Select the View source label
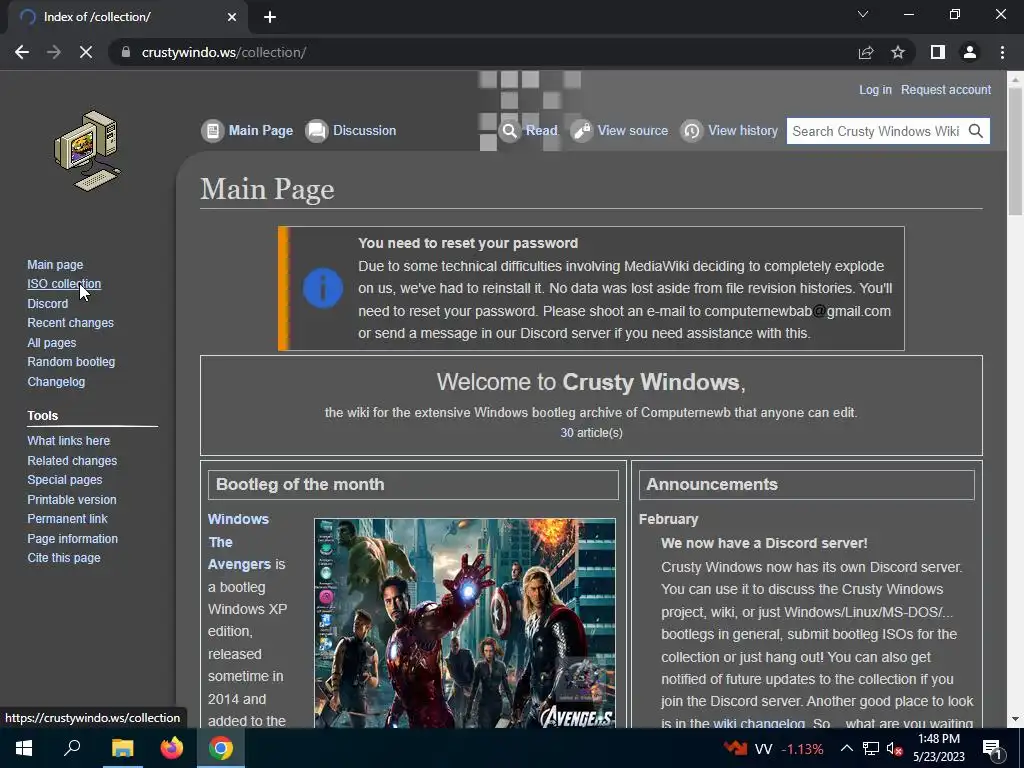Viewport: 1024px width, 768px height. point(633,131)
